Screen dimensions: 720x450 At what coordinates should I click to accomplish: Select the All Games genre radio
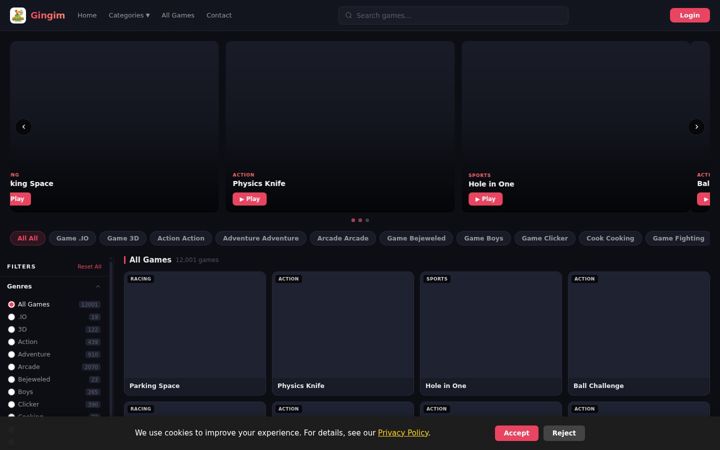pyautogui.click(x=11, y=304)
